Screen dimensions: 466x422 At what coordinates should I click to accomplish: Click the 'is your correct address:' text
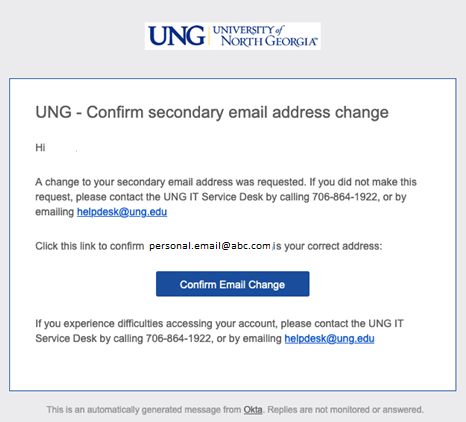pos(328,246)
